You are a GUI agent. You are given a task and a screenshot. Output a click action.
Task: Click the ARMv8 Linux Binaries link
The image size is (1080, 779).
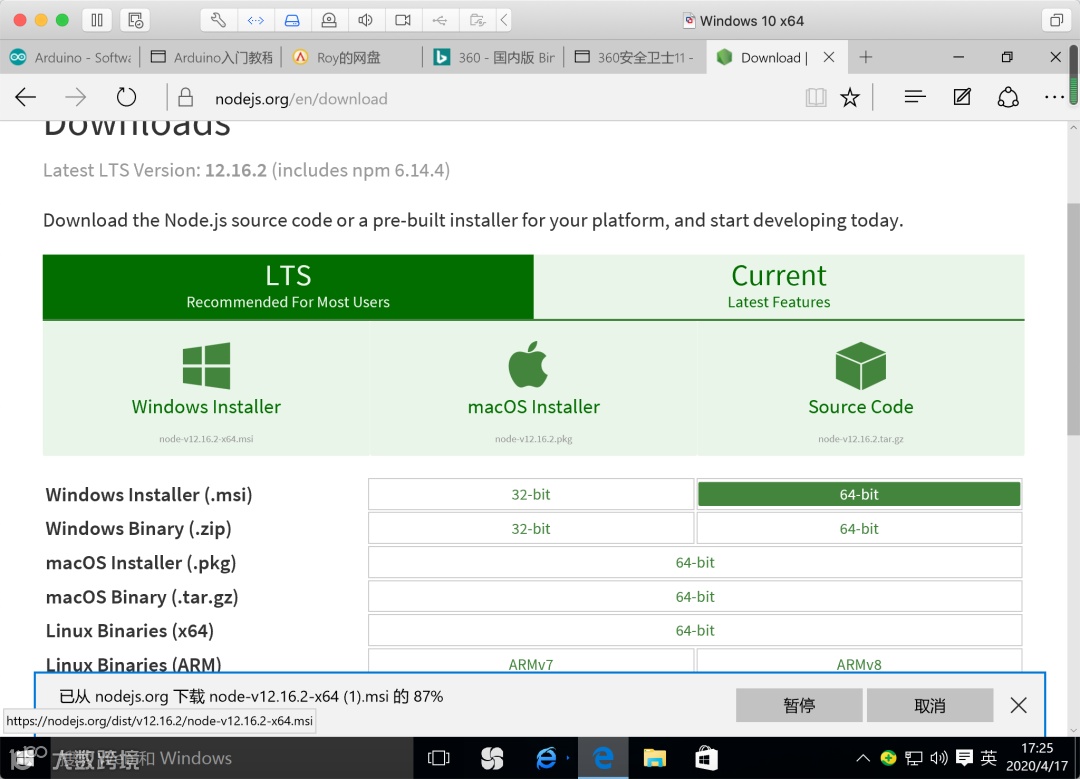[x=859, y=663]
